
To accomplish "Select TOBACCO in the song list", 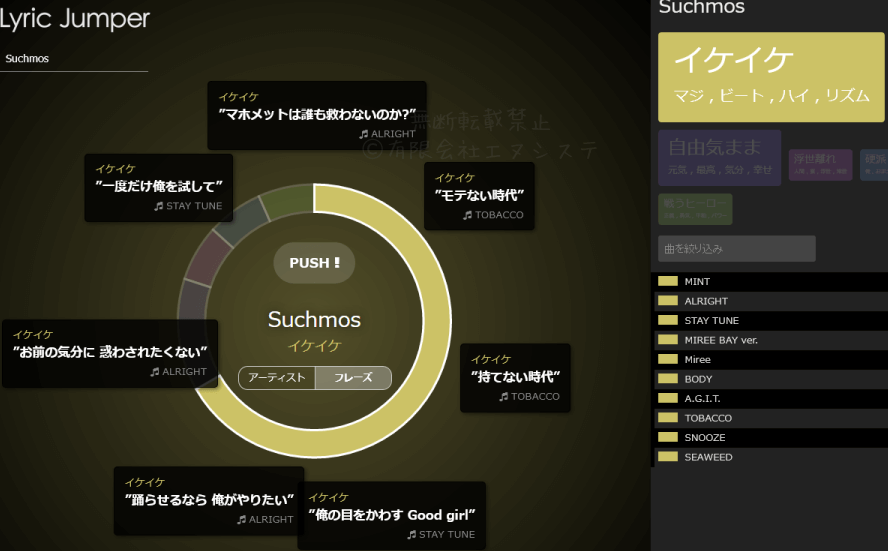I will [x=771, y=418].
